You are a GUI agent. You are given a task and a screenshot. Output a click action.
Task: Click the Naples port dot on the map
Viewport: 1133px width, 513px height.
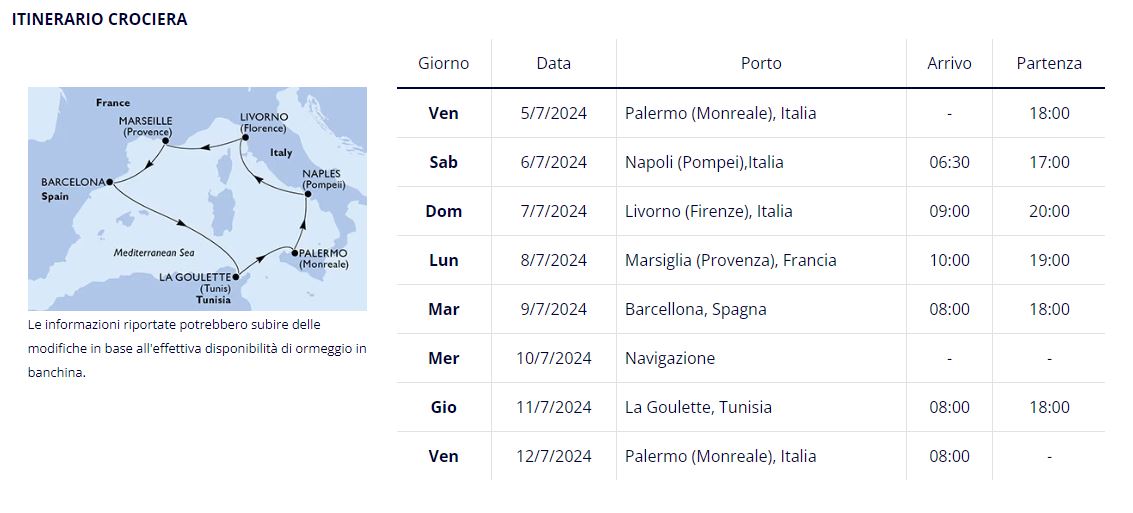click(x=307, y=194)
